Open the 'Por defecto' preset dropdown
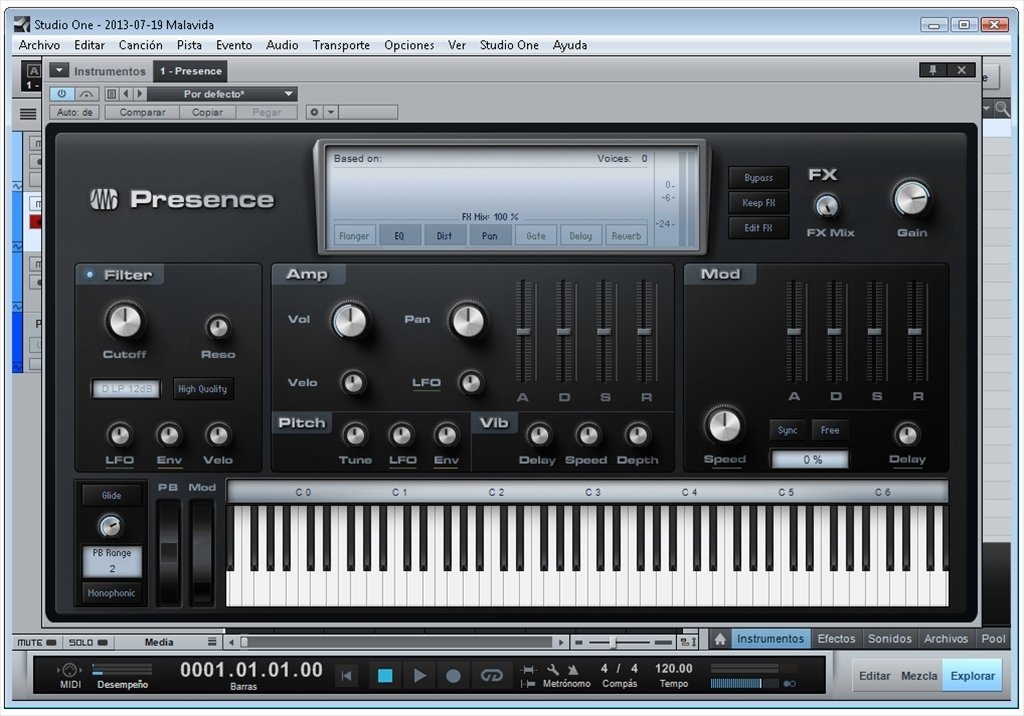This screenshot has height=716, width=1024. click(x=222, y=94)
